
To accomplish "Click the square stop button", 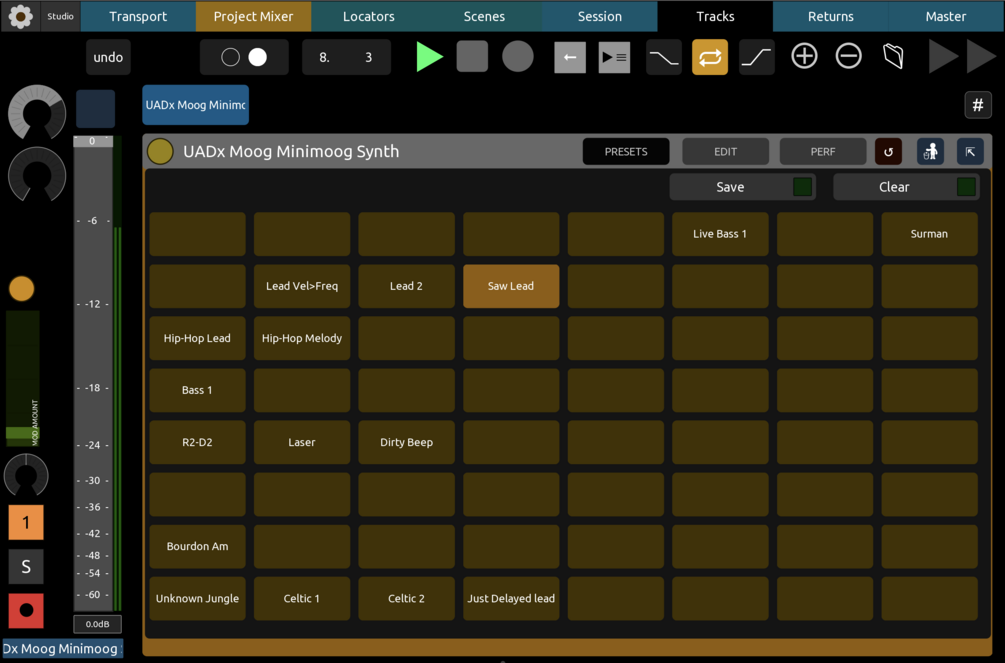I will click(x=472, y=56).
